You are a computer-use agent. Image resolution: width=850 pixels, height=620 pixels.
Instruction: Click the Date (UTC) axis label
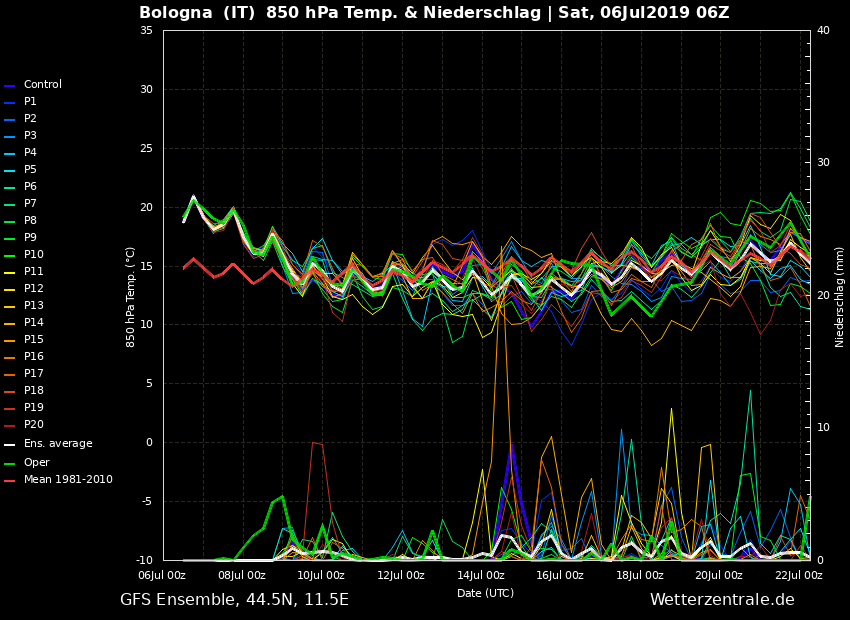(x=485, y=593)
